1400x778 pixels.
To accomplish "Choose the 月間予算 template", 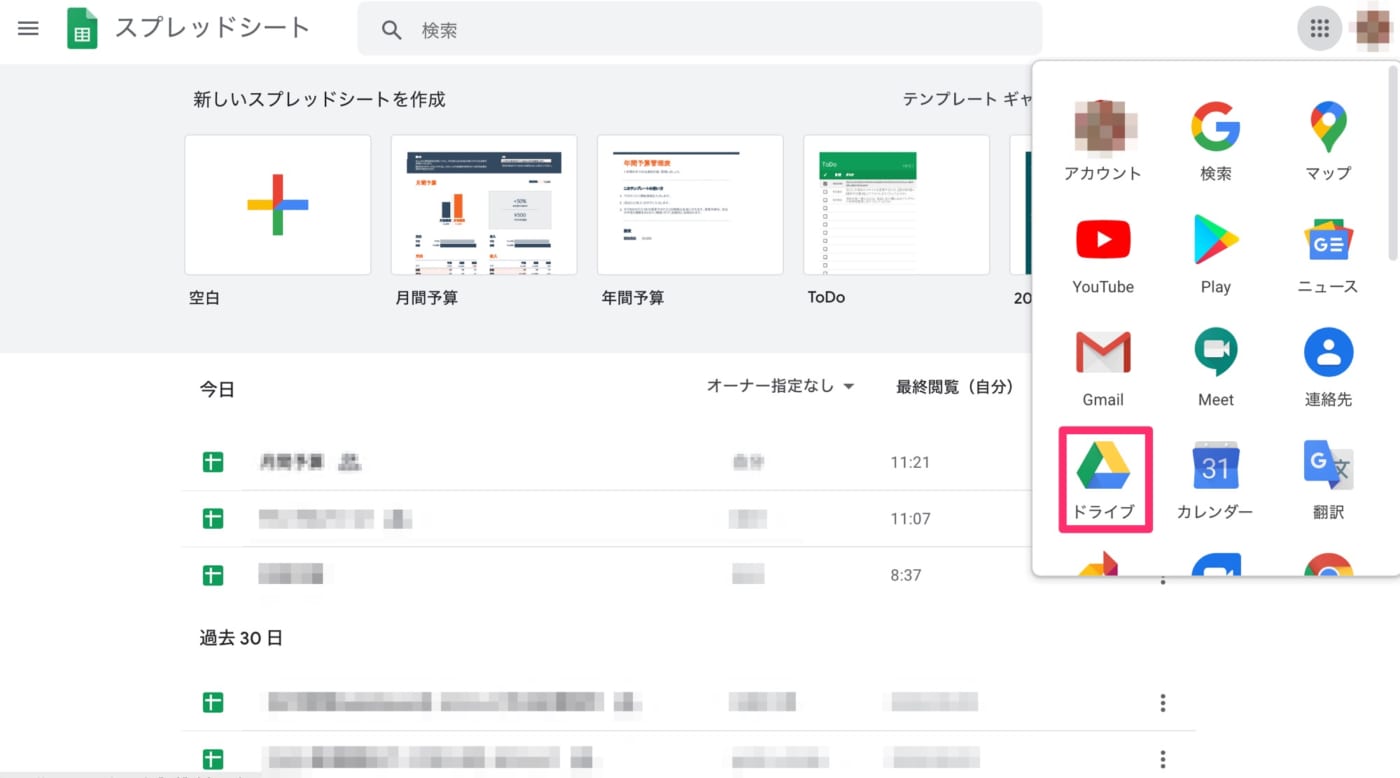I will pos(484,205).
